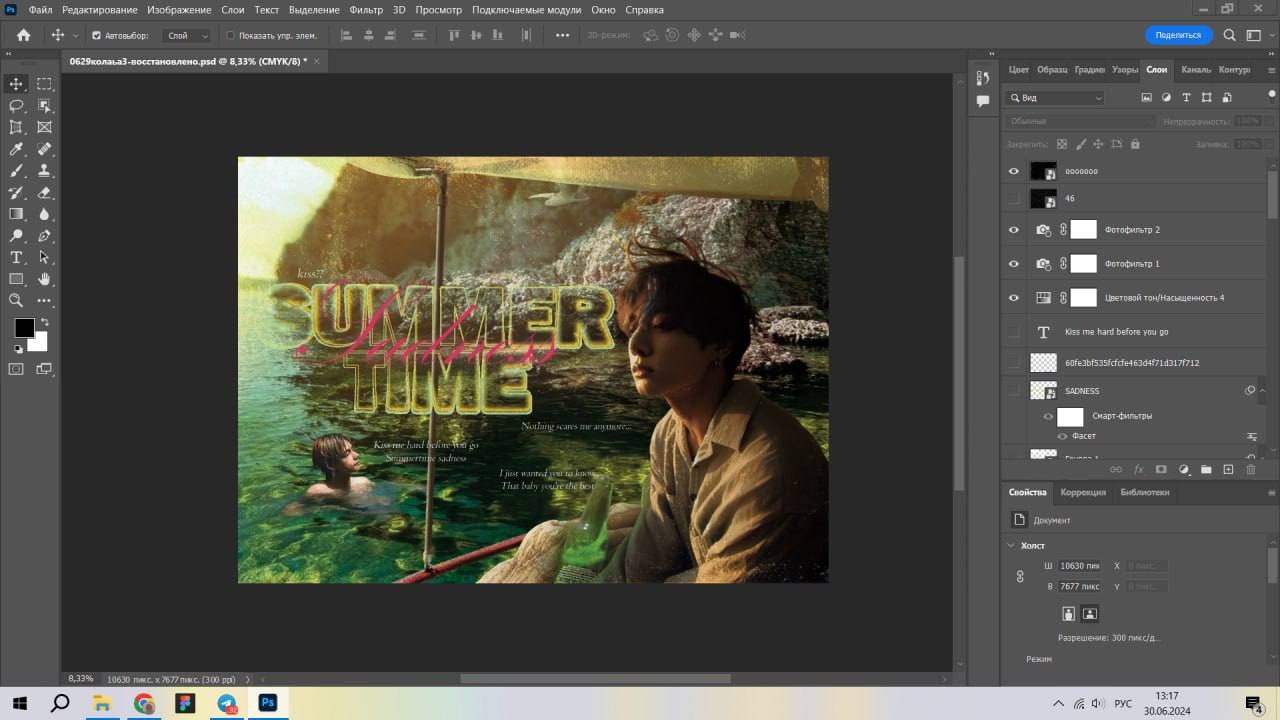Switch to the Коррекция tab
This screenshot has height=720, width=1280.
1083,492
